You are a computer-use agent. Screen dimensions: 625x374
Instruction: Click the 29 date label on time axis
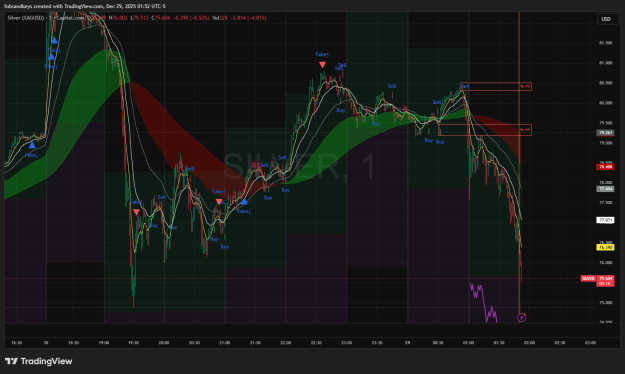[407, 343]
